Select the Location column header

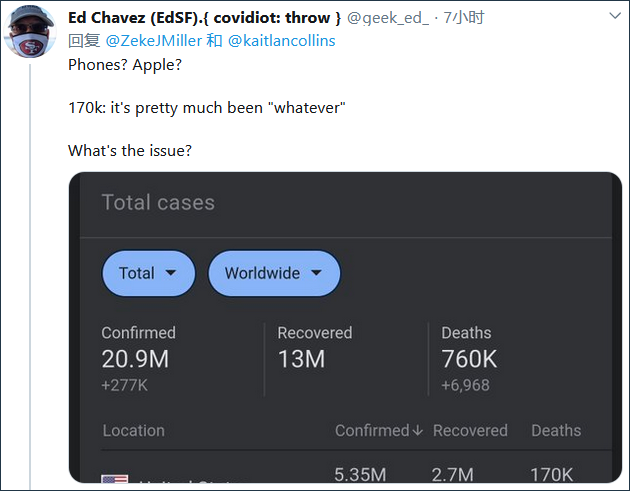point(133,431)
